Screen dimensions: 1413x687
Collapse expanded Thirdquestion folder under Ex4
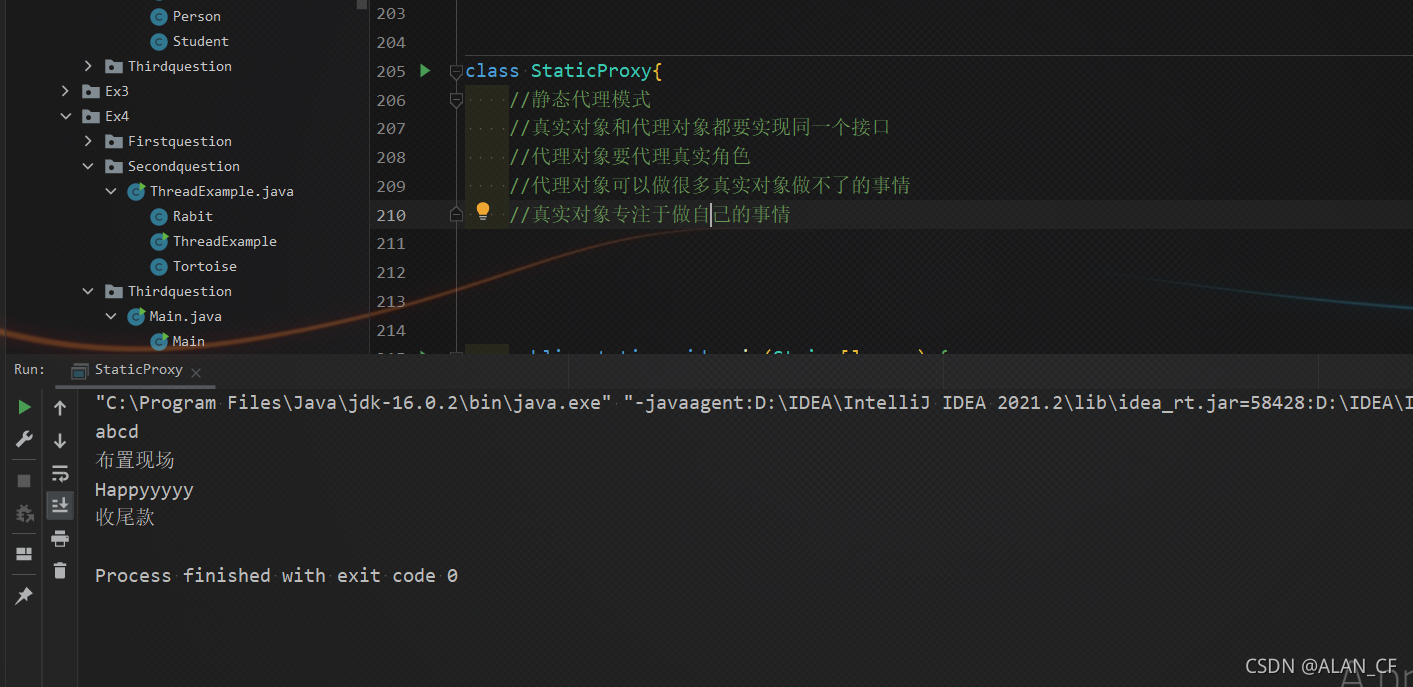(x=88, y=291)
